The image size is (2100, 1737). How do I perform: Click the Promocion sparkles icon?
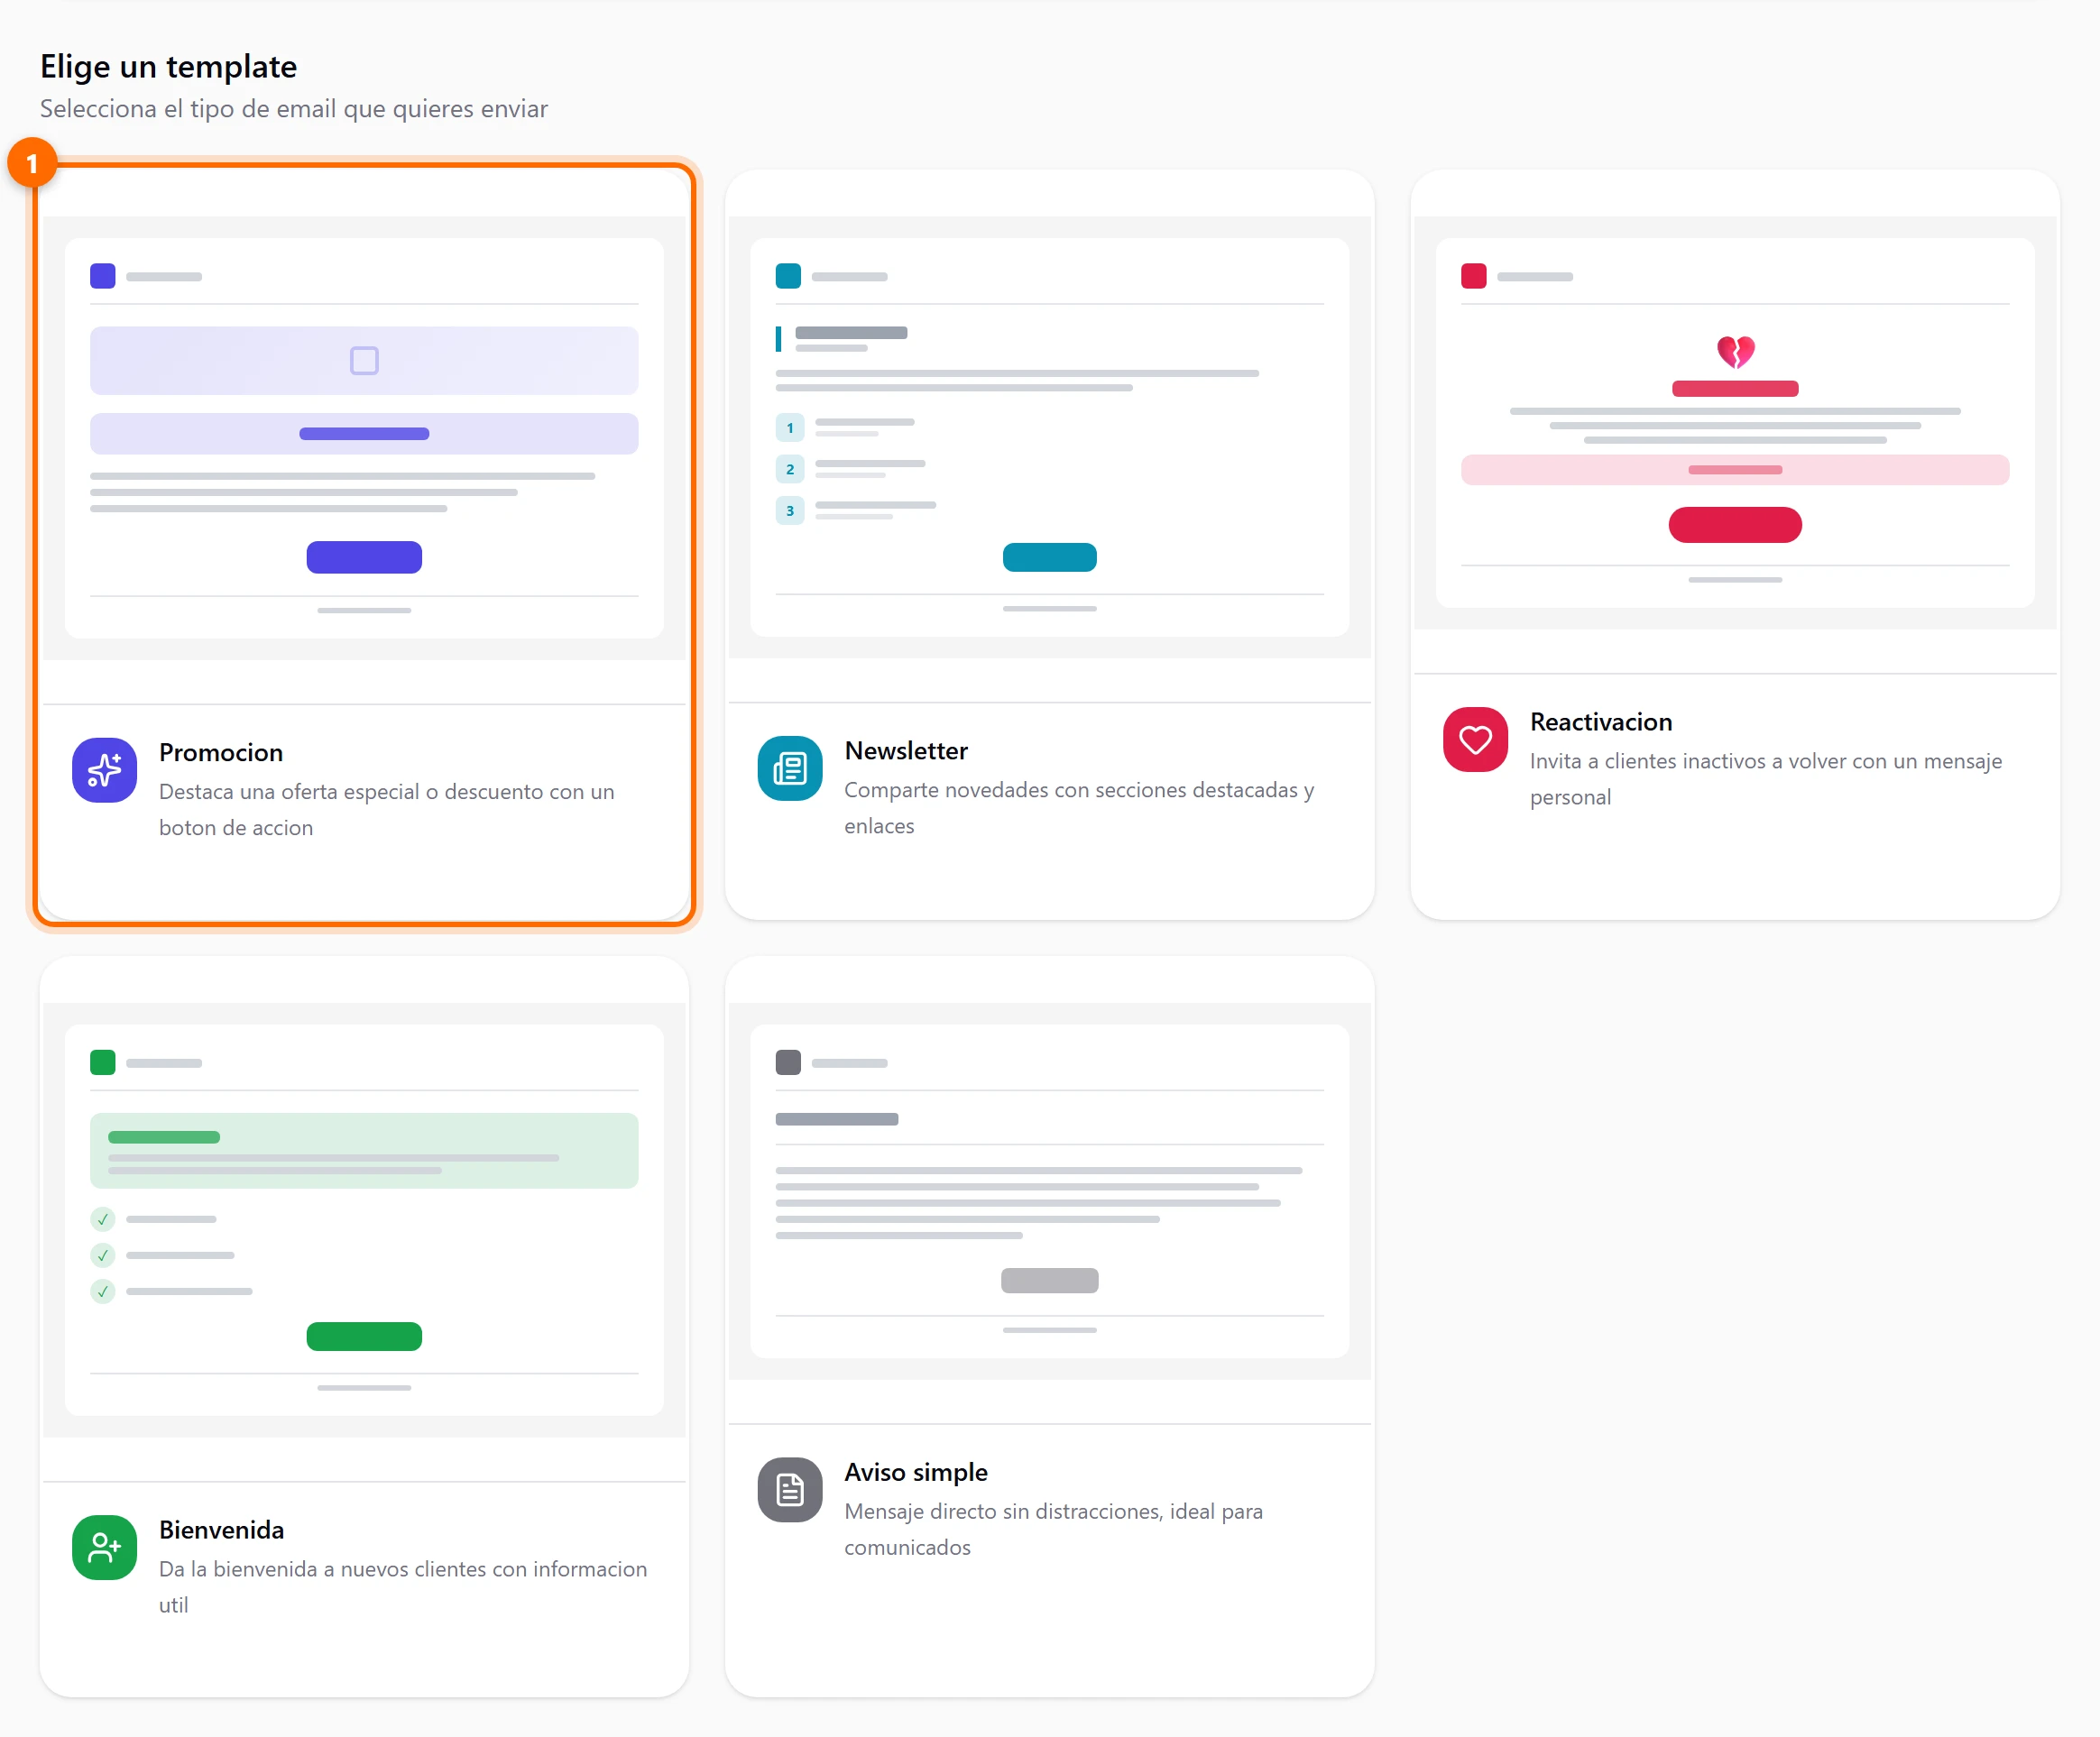click(x=104, y=770)
